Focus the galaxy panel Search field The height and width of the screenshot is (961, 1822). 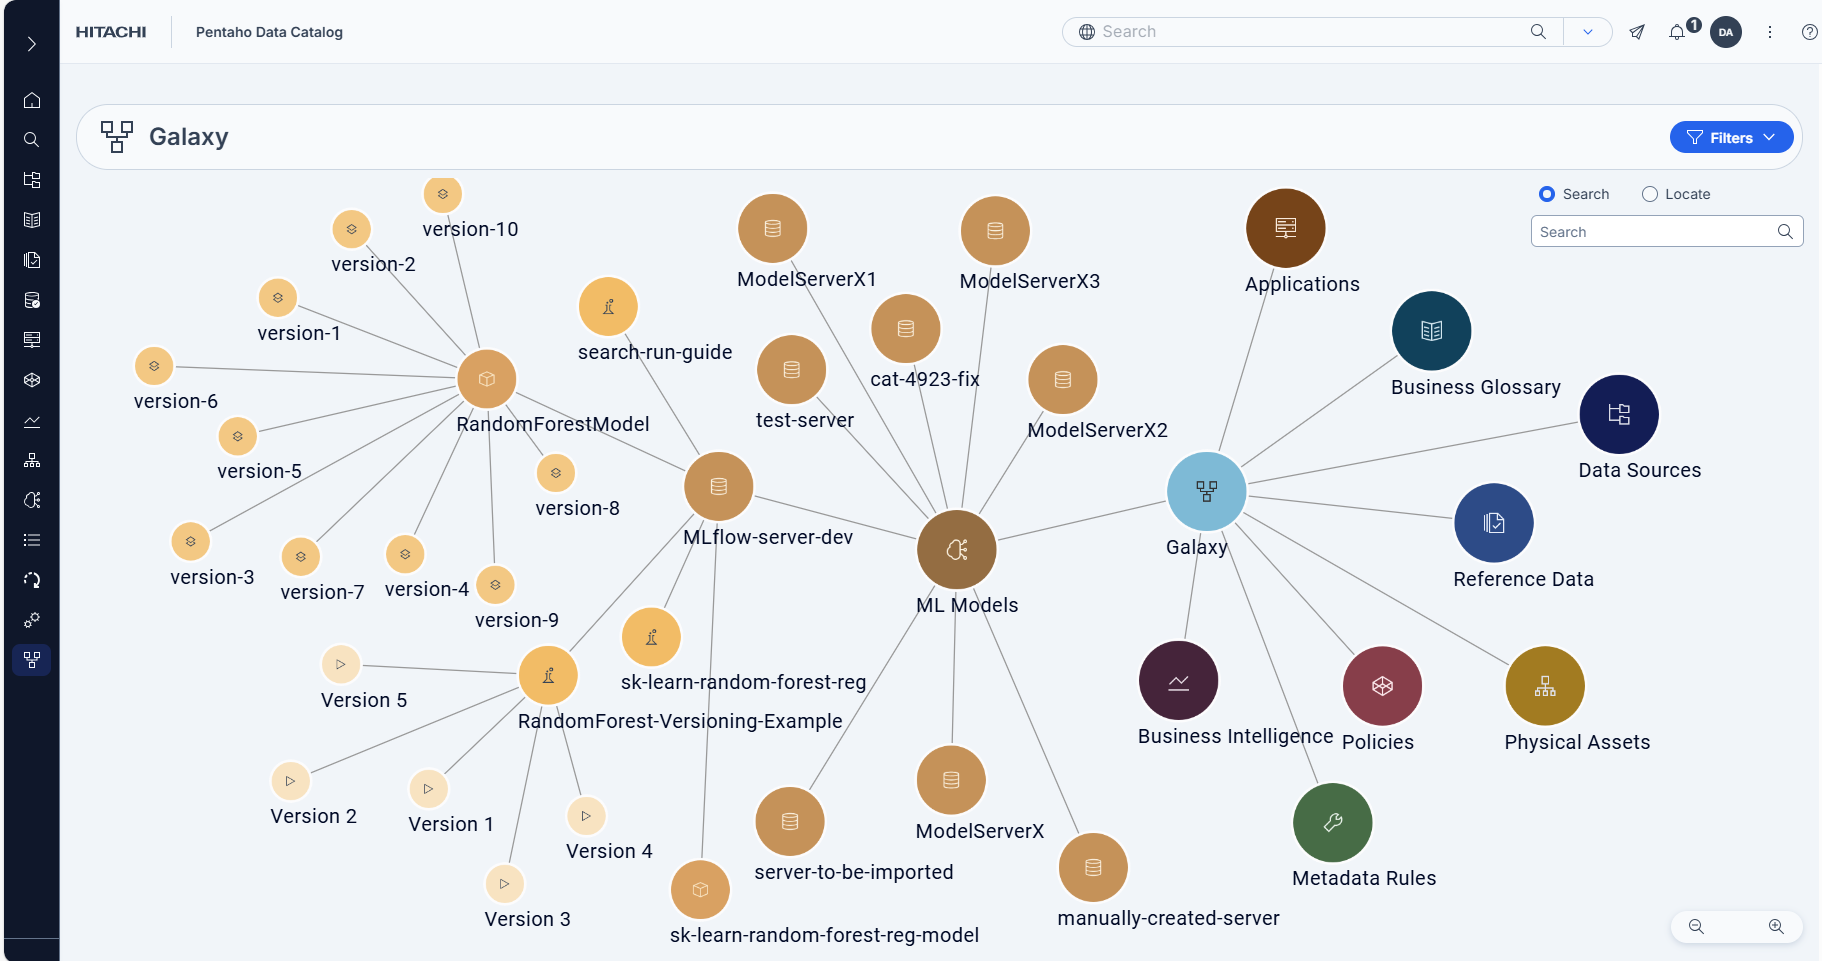pos(1667,232)
